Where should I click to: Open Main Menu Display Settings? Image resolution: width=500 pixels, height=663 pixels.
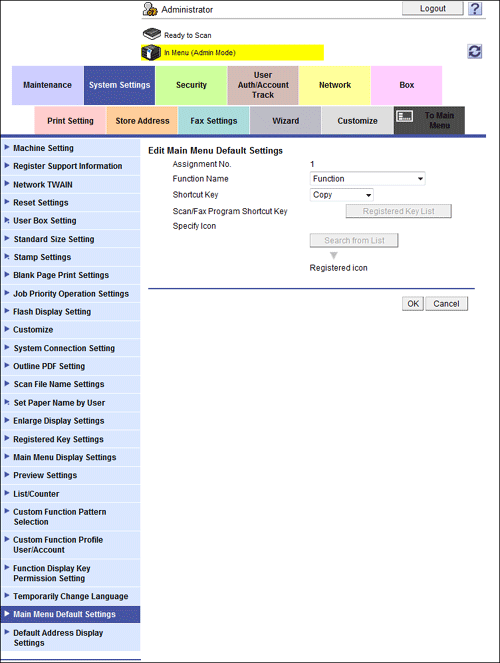point(71,457)
